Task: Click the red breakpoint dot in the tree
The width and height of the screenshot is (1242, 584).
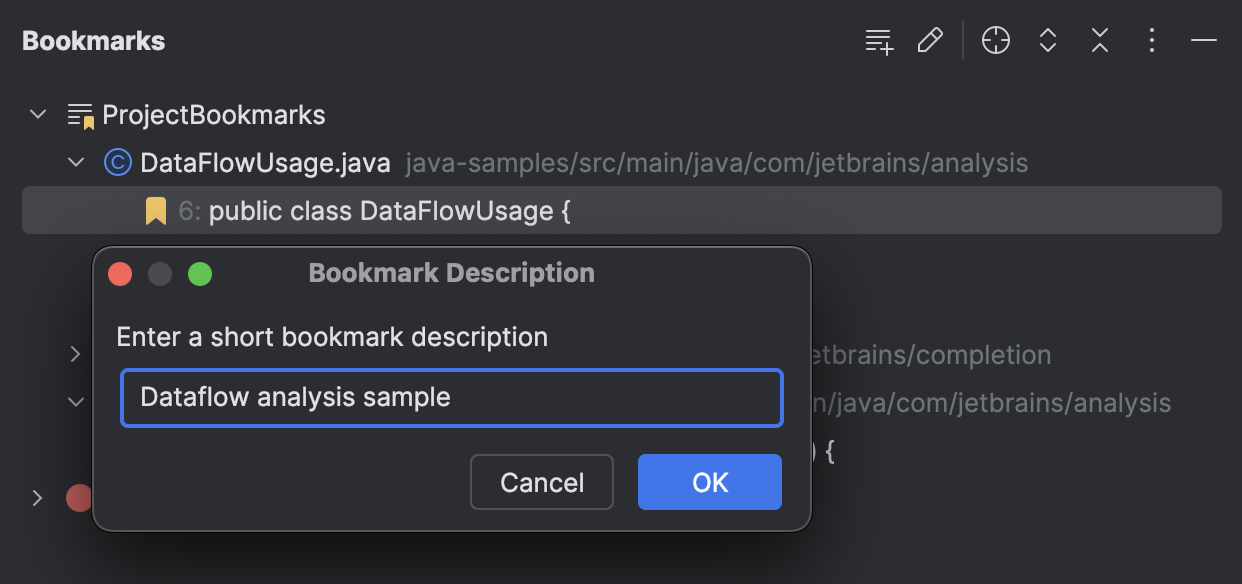Action: coord(79,497)
